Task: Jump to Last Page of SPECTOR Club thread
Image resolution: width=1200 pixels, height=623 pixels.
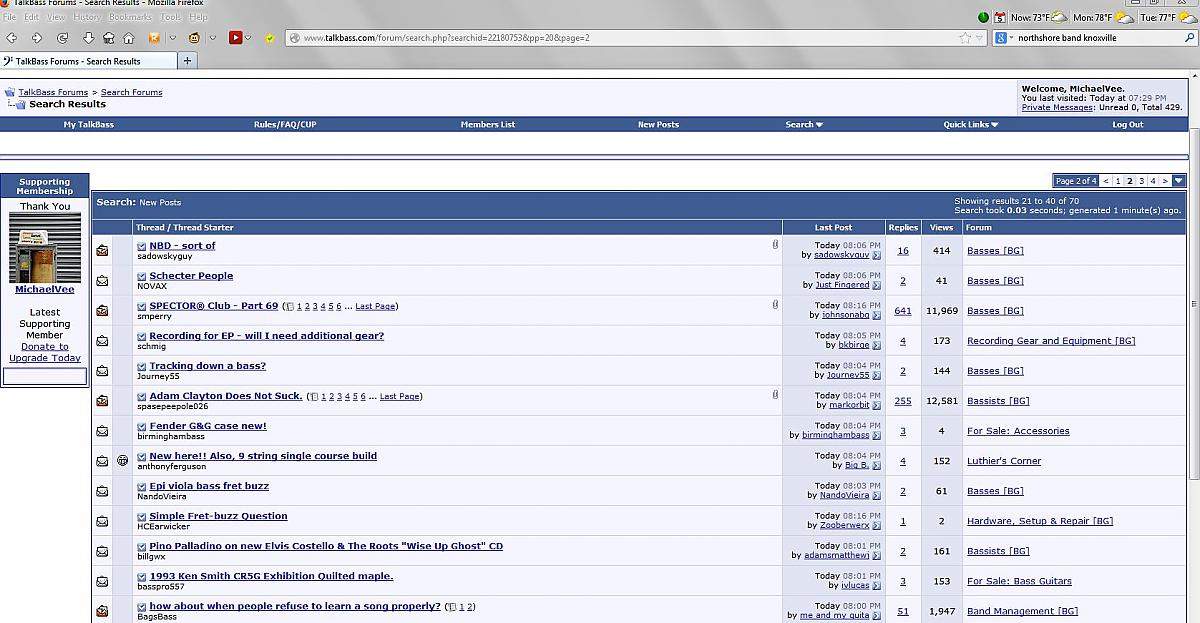Action: click(375, 307)
